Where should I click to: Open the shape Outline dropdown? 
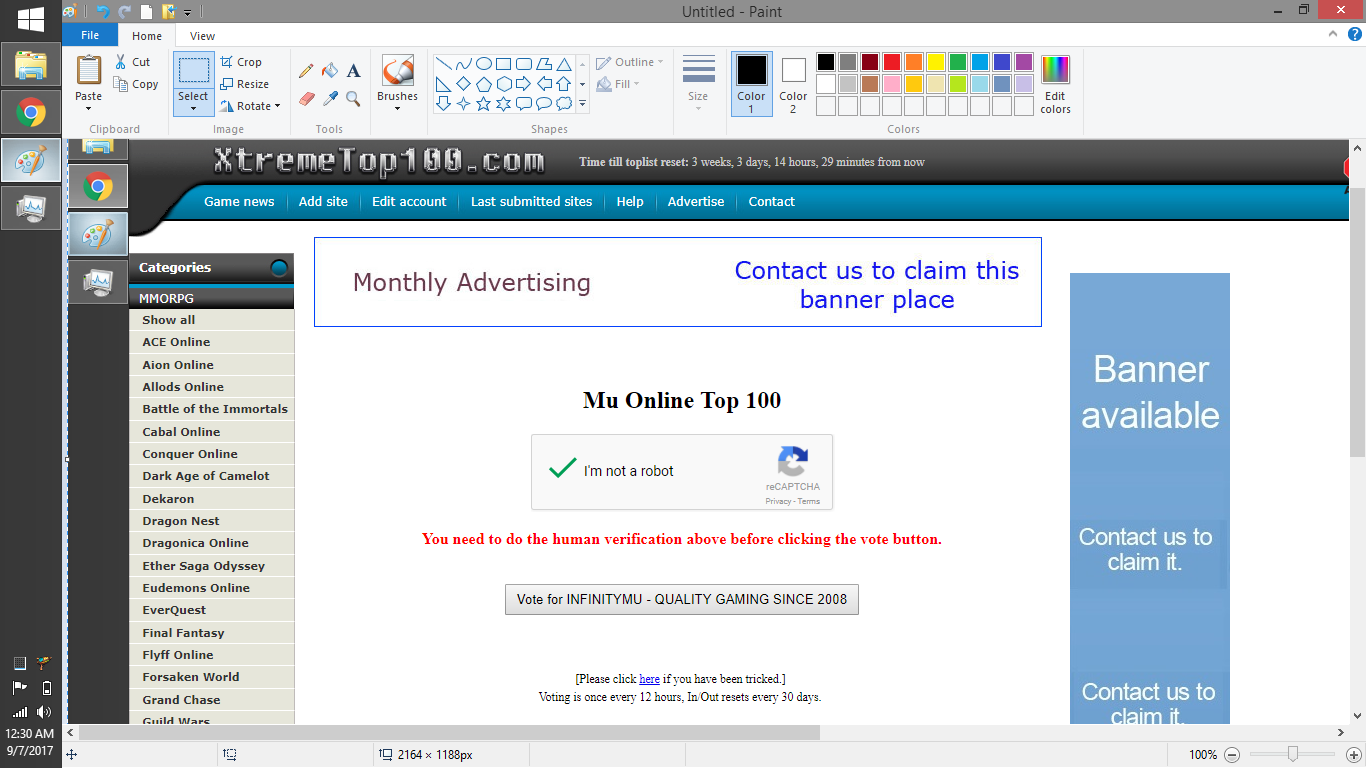tap(630, 62)
